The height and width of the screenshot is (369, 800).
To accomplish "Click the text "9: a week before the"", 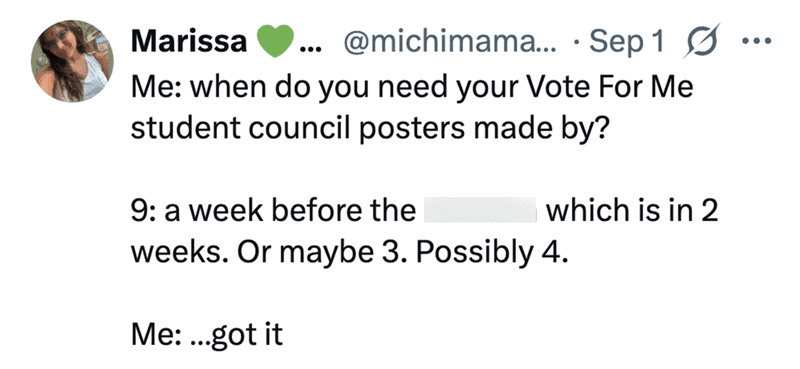I will pyautogui.click(x=273, y=210).
